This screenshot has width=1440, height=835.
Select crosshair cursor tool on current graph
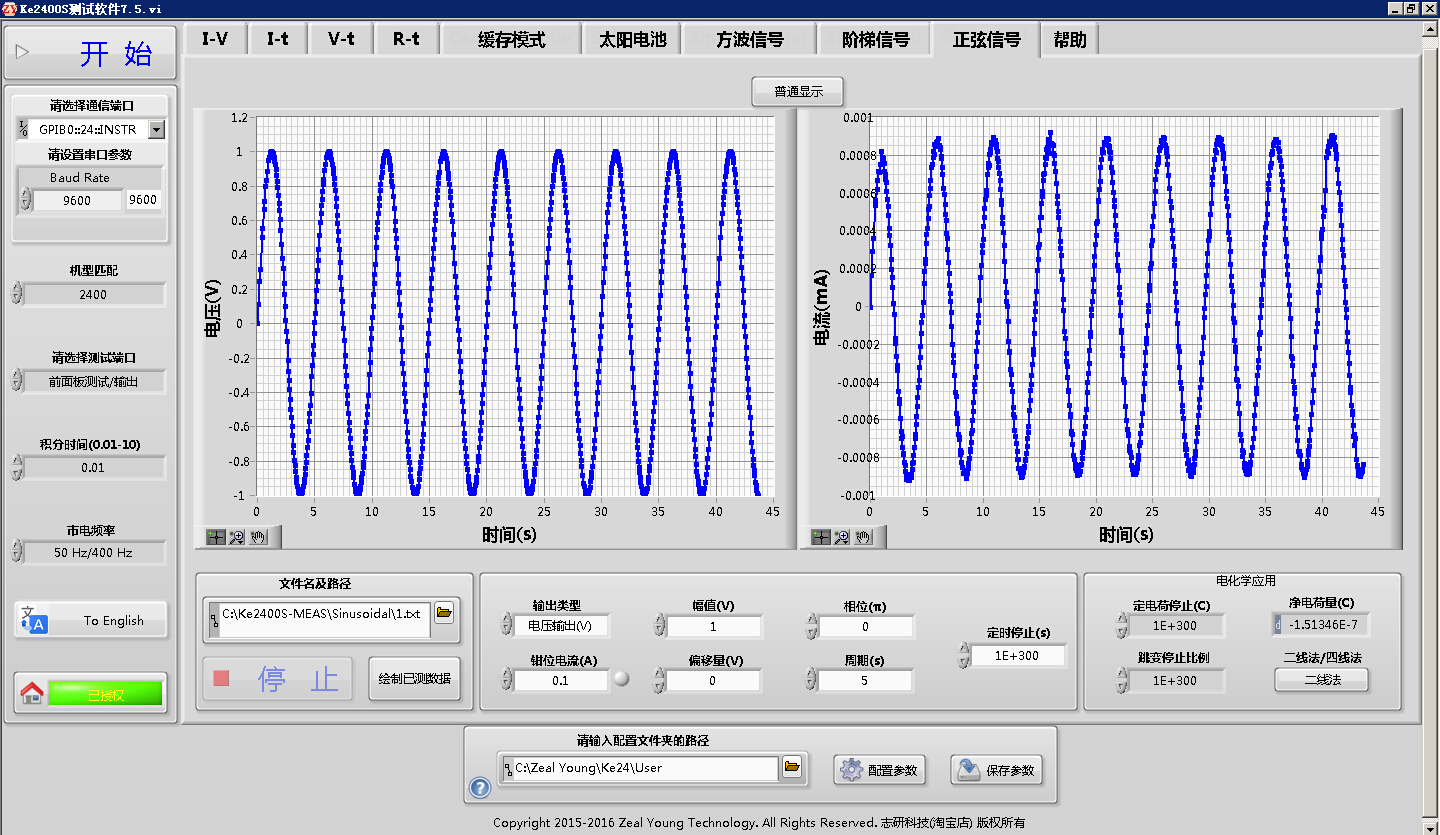pos(821,537)
